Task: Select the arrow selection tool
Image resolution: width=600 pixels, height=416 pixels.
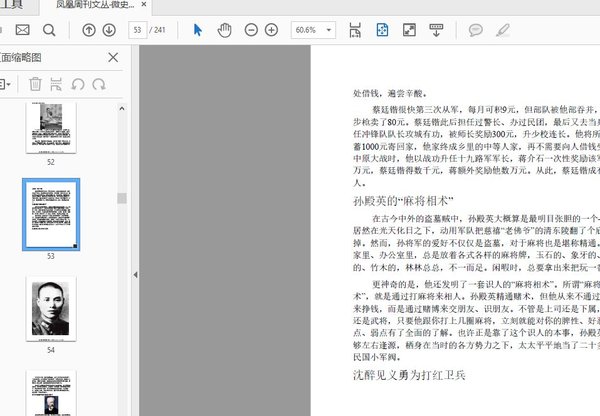Action: click(197, 31)
